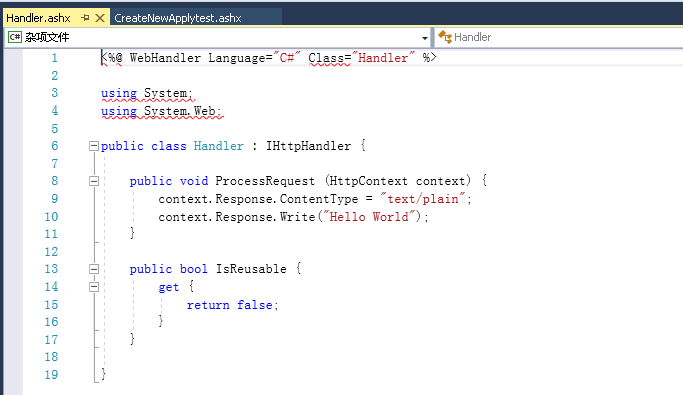Click on 'using System.Web;' line
This screenshot has width=683, height=395.
click(162, 111)
